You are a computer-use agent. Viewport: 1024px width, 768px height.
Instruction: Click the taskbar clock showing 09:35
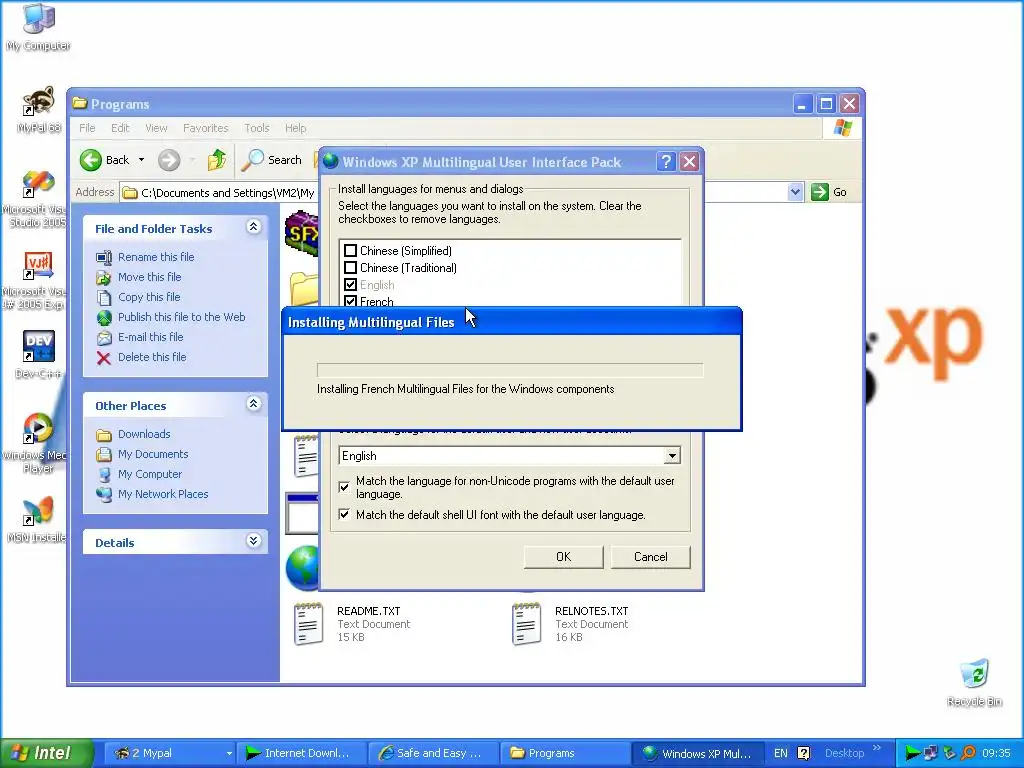996,754
